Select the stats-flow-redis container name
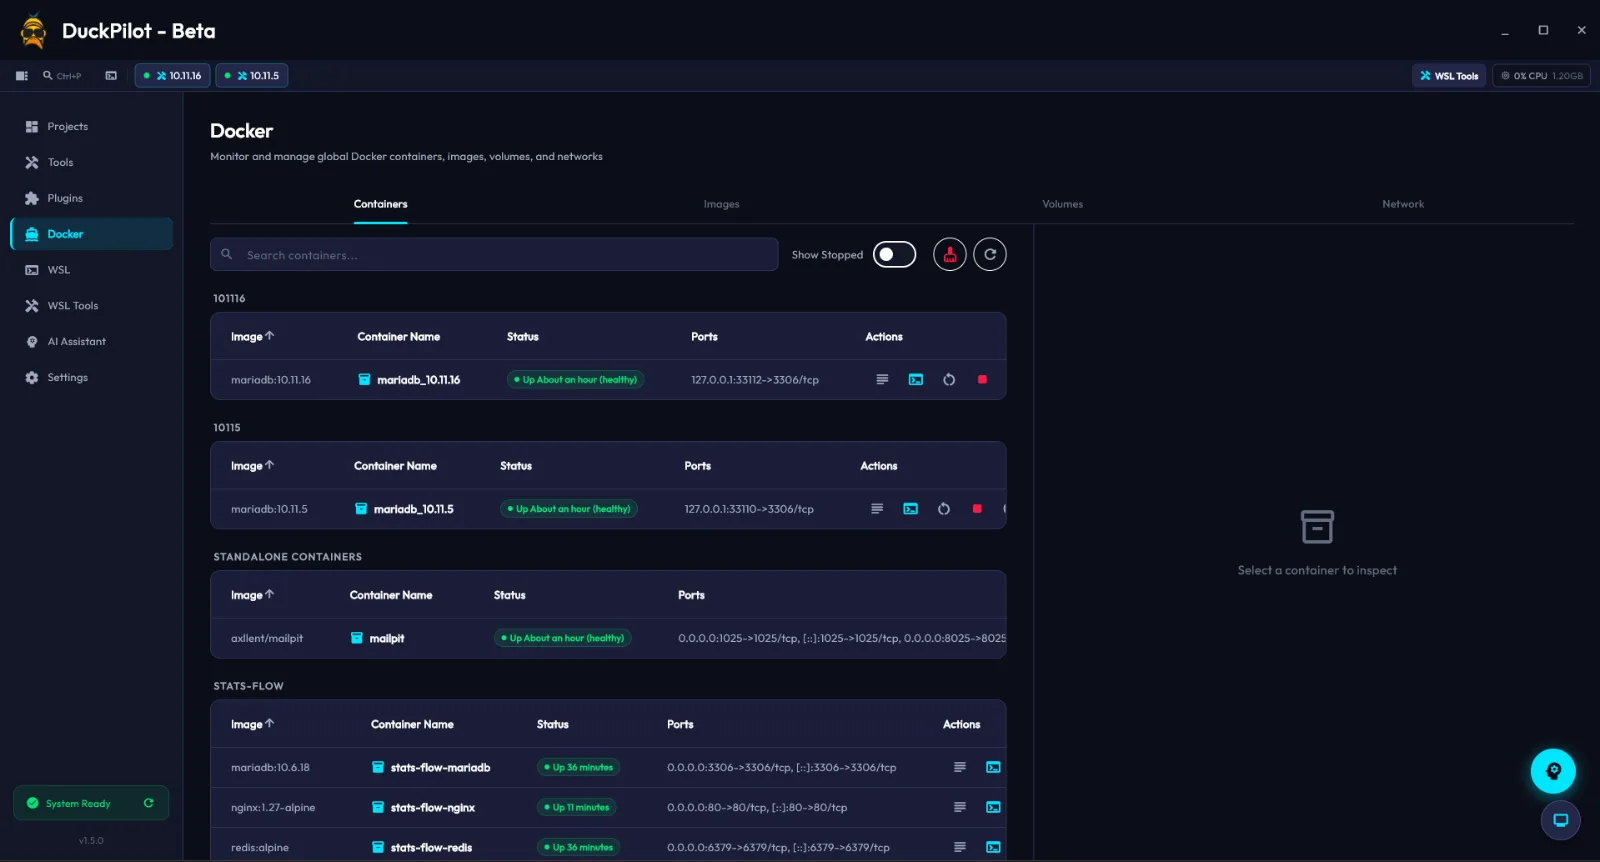This screenshot has height=862, width=1600. 432,848
